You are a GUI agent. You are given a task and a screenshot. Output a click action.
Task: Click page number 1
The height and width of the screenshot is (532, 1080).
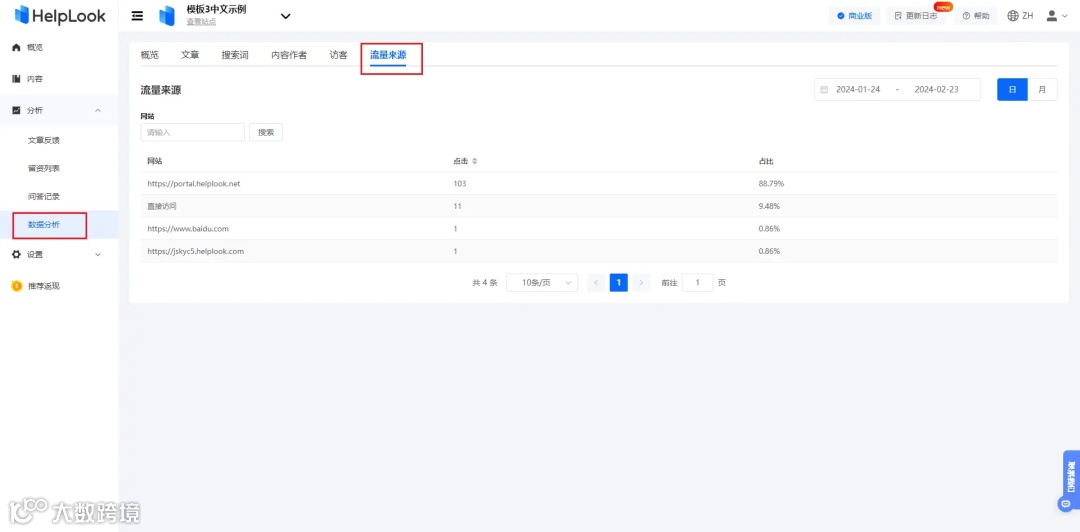[619, 283]
